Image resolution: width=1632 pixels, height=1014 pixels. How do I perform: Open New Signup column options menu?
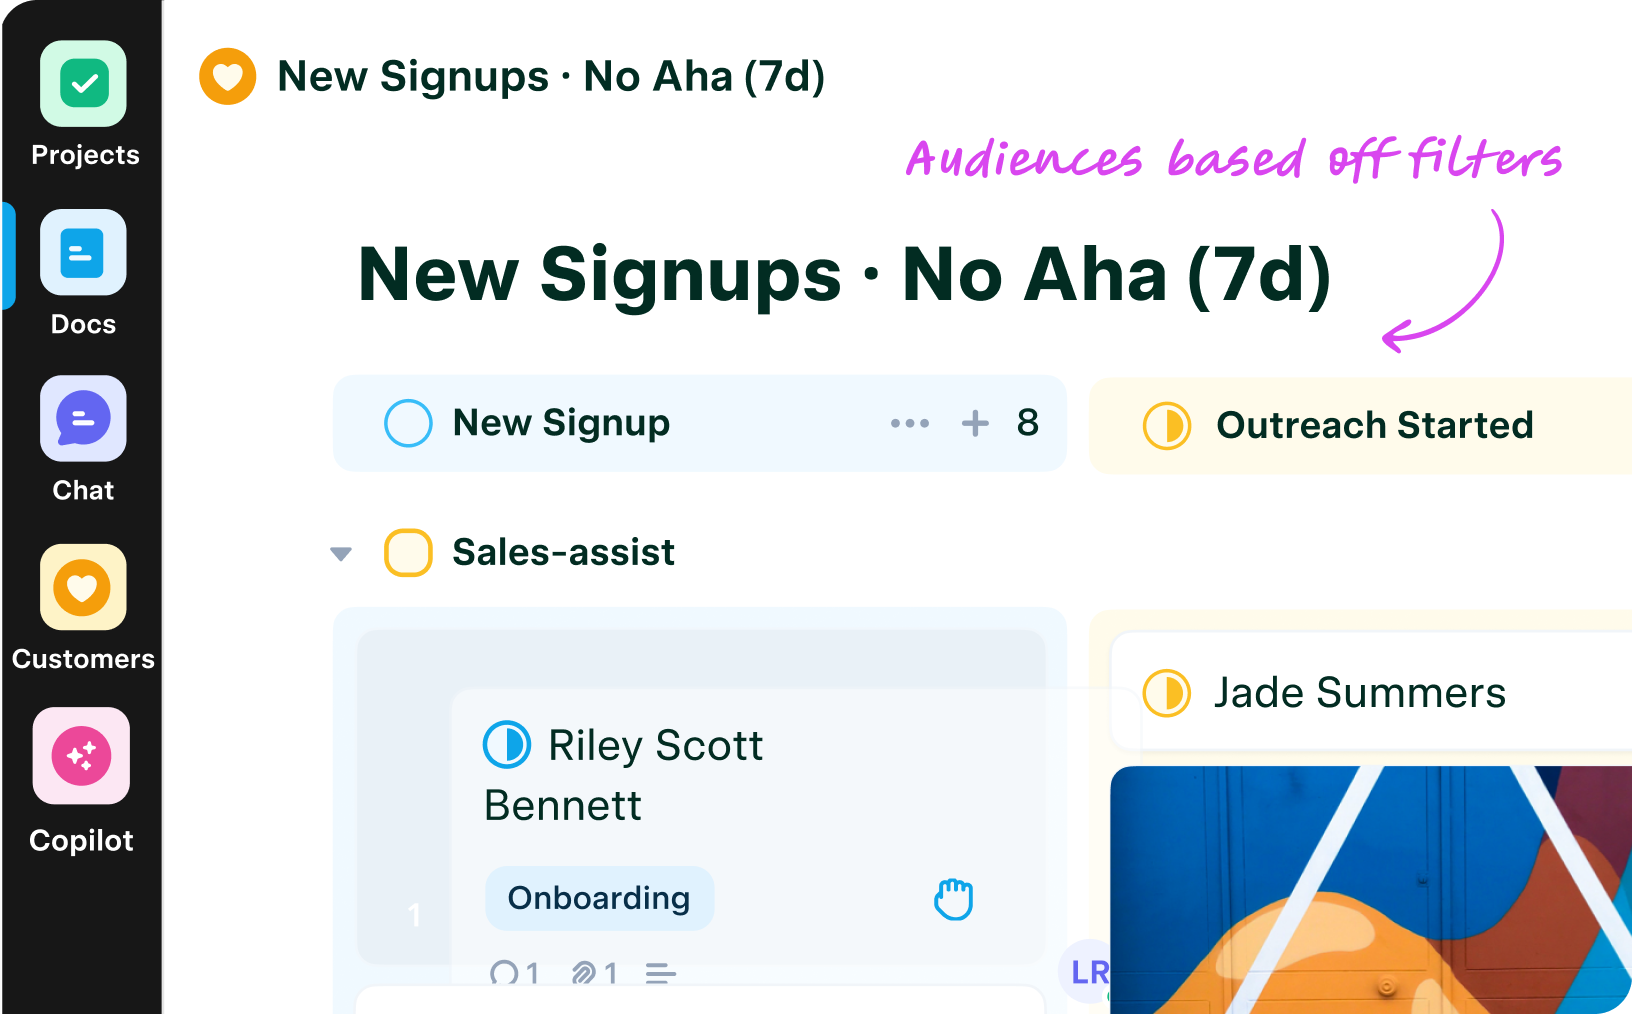pos(910,424)
